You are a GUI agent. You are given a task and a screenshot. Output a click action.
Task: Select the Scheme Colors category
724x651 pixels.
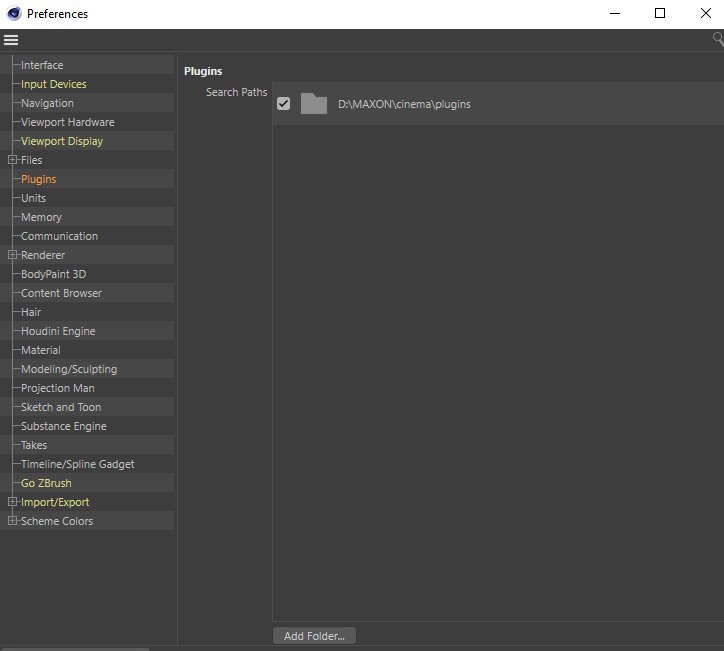(x=57, y=521)
